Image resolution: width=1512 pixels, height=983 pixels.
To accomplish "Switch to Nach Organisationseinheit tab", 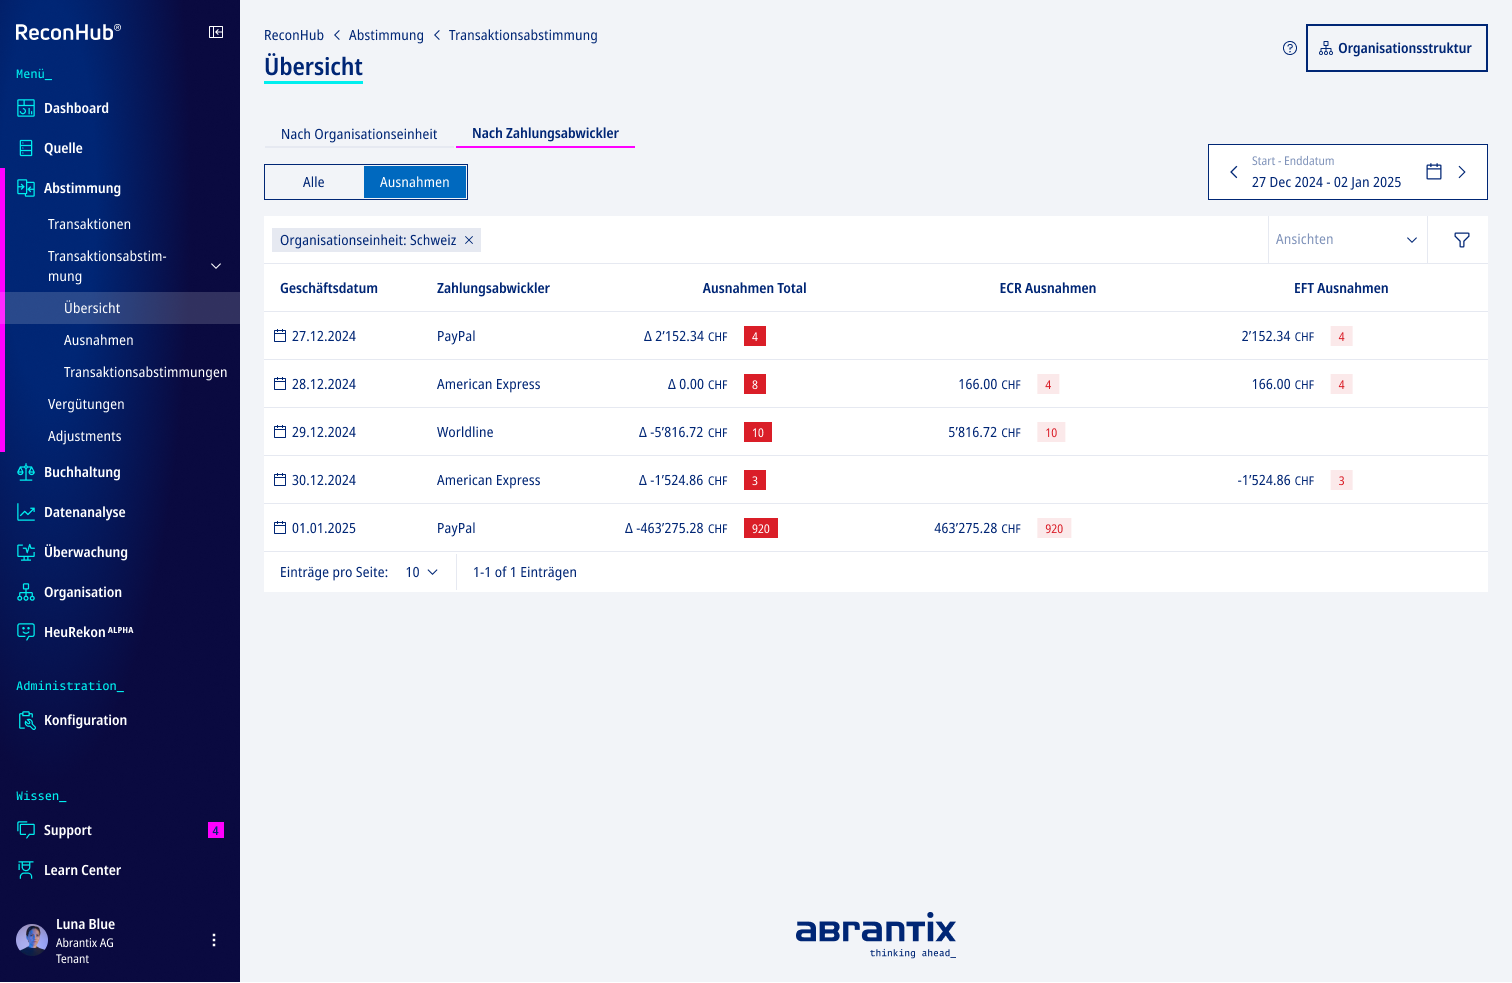I will pyautogui.click(x=359, y=134).
